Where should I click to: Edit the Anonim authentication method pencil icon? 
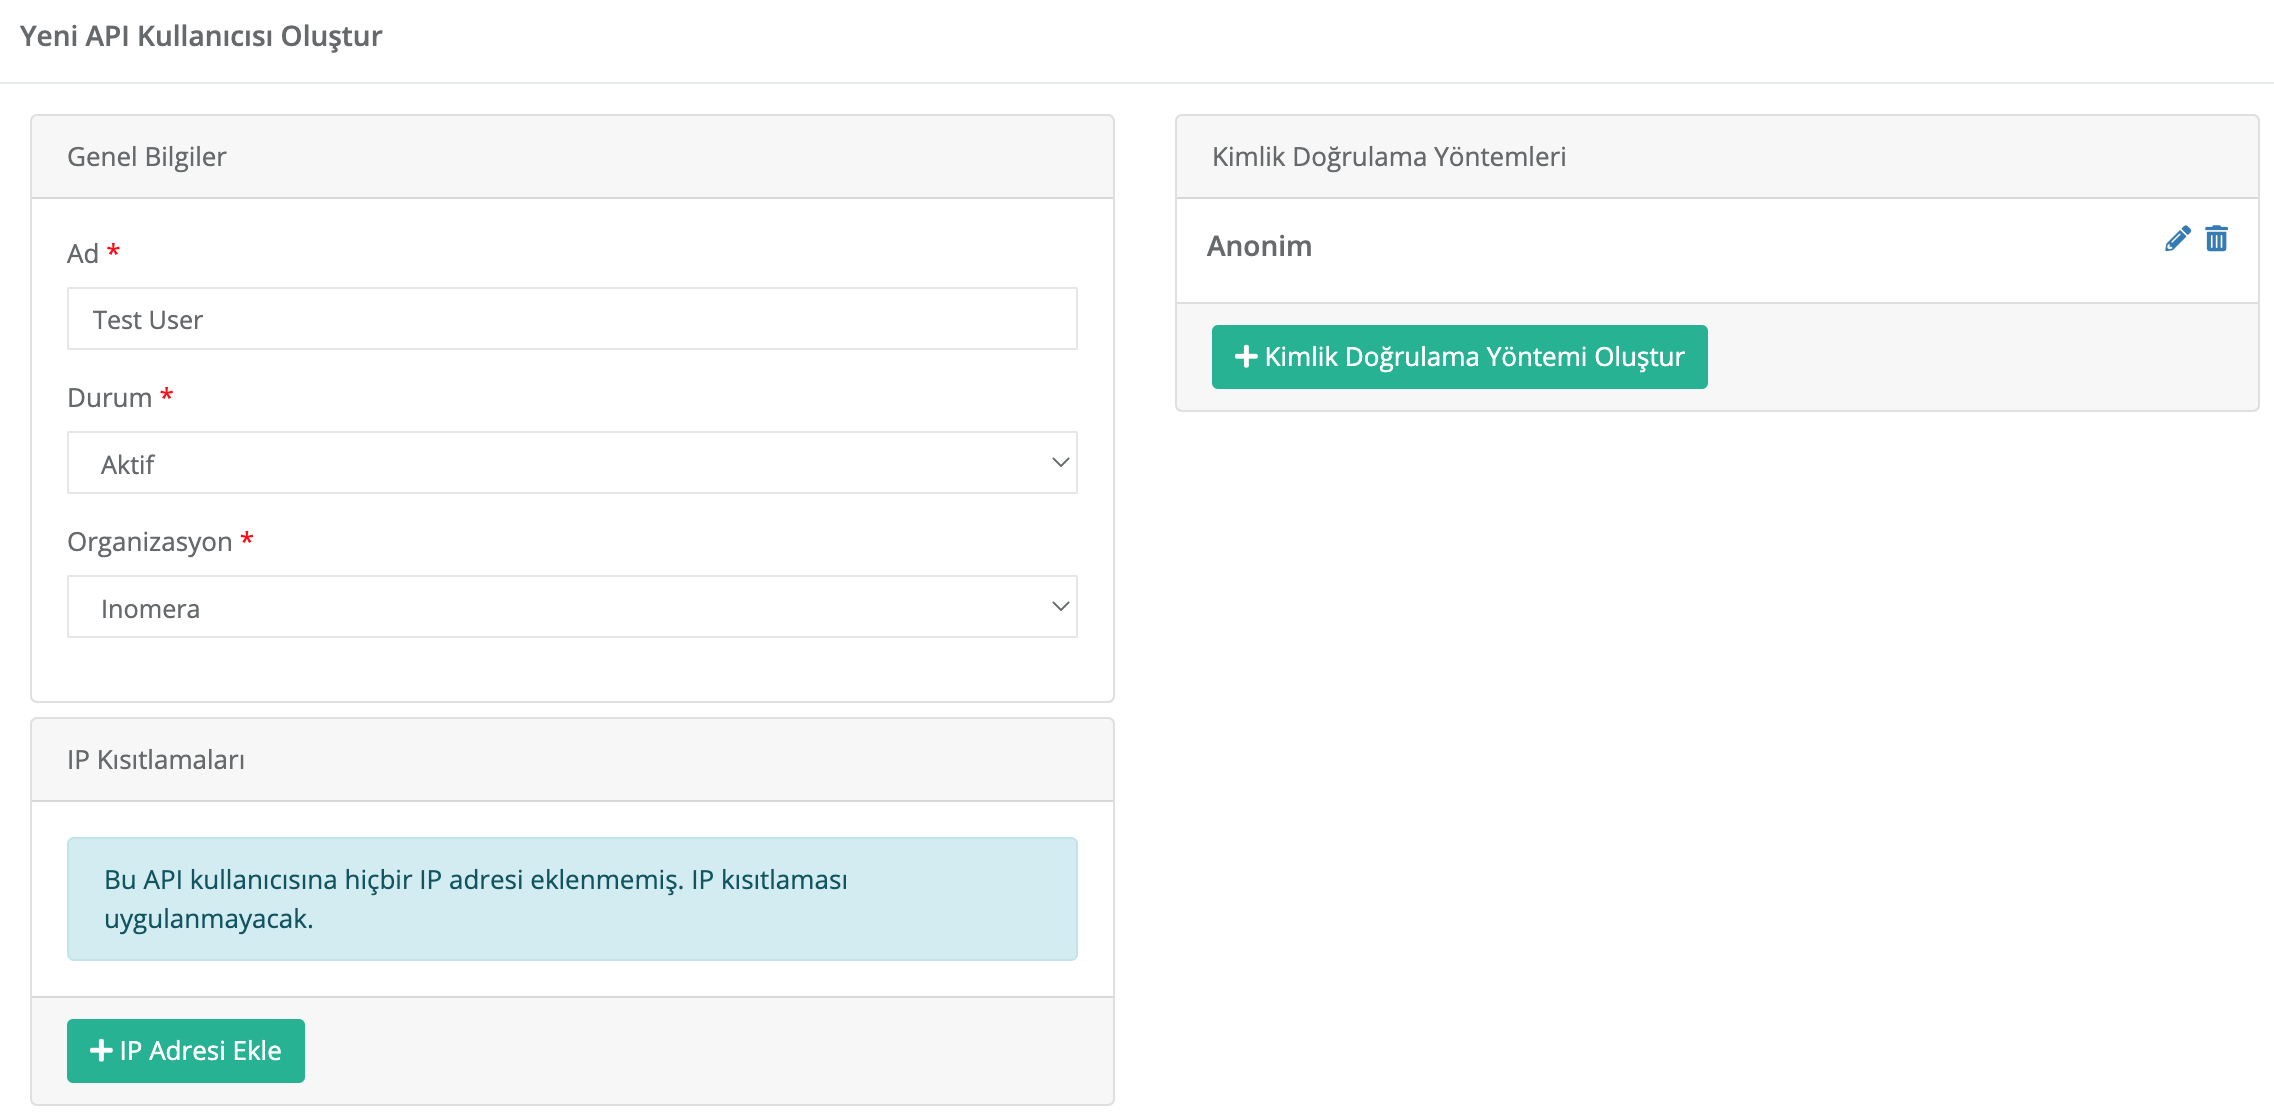click(2177, 239)
